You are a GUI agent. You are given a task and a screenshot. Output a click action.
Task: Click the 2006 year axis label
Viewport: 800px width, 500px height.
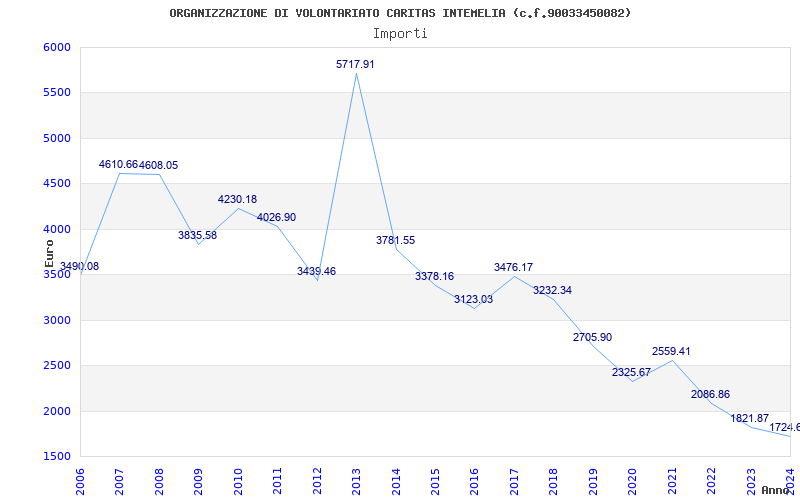click(x=80, y=481)
